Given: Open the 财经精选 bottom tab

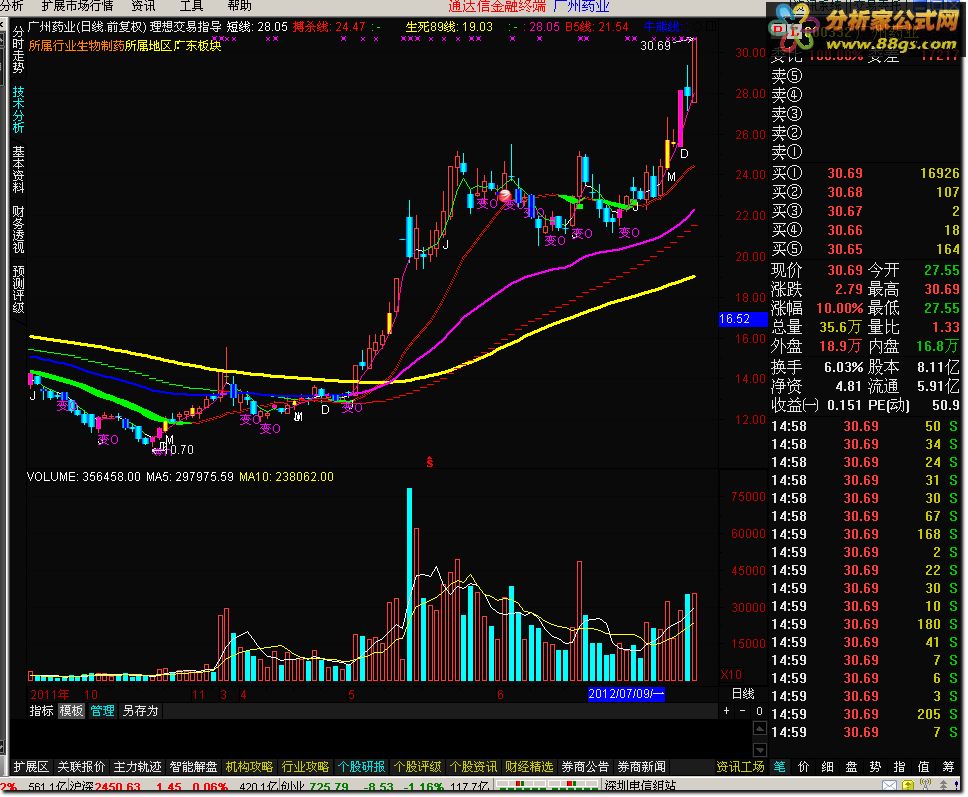Looking at the screenshot, I should (529, 767).
